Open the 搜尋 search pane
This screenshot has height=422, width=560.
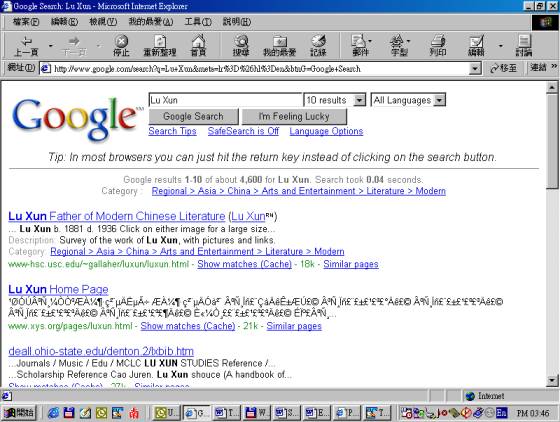point(241,46)
